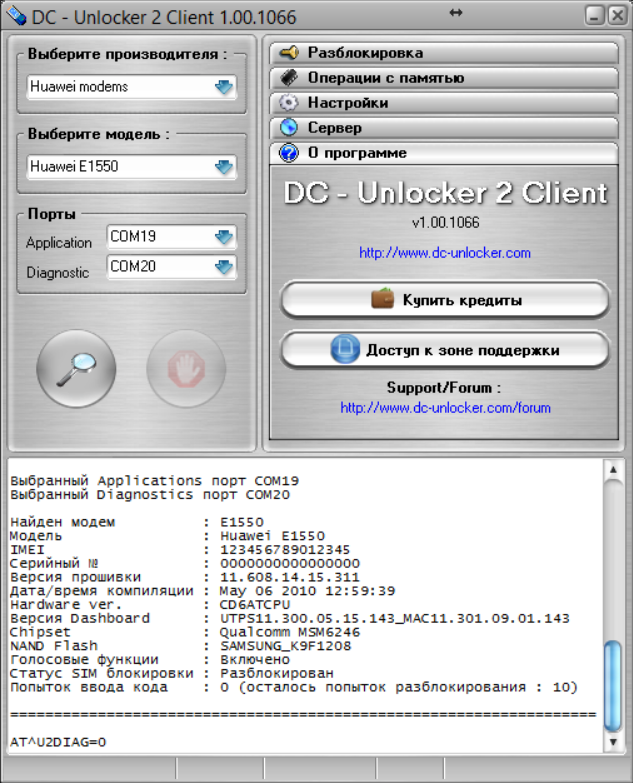
Task: Open the Application port dropdown COM19
Action: click(x=172, y=237)
